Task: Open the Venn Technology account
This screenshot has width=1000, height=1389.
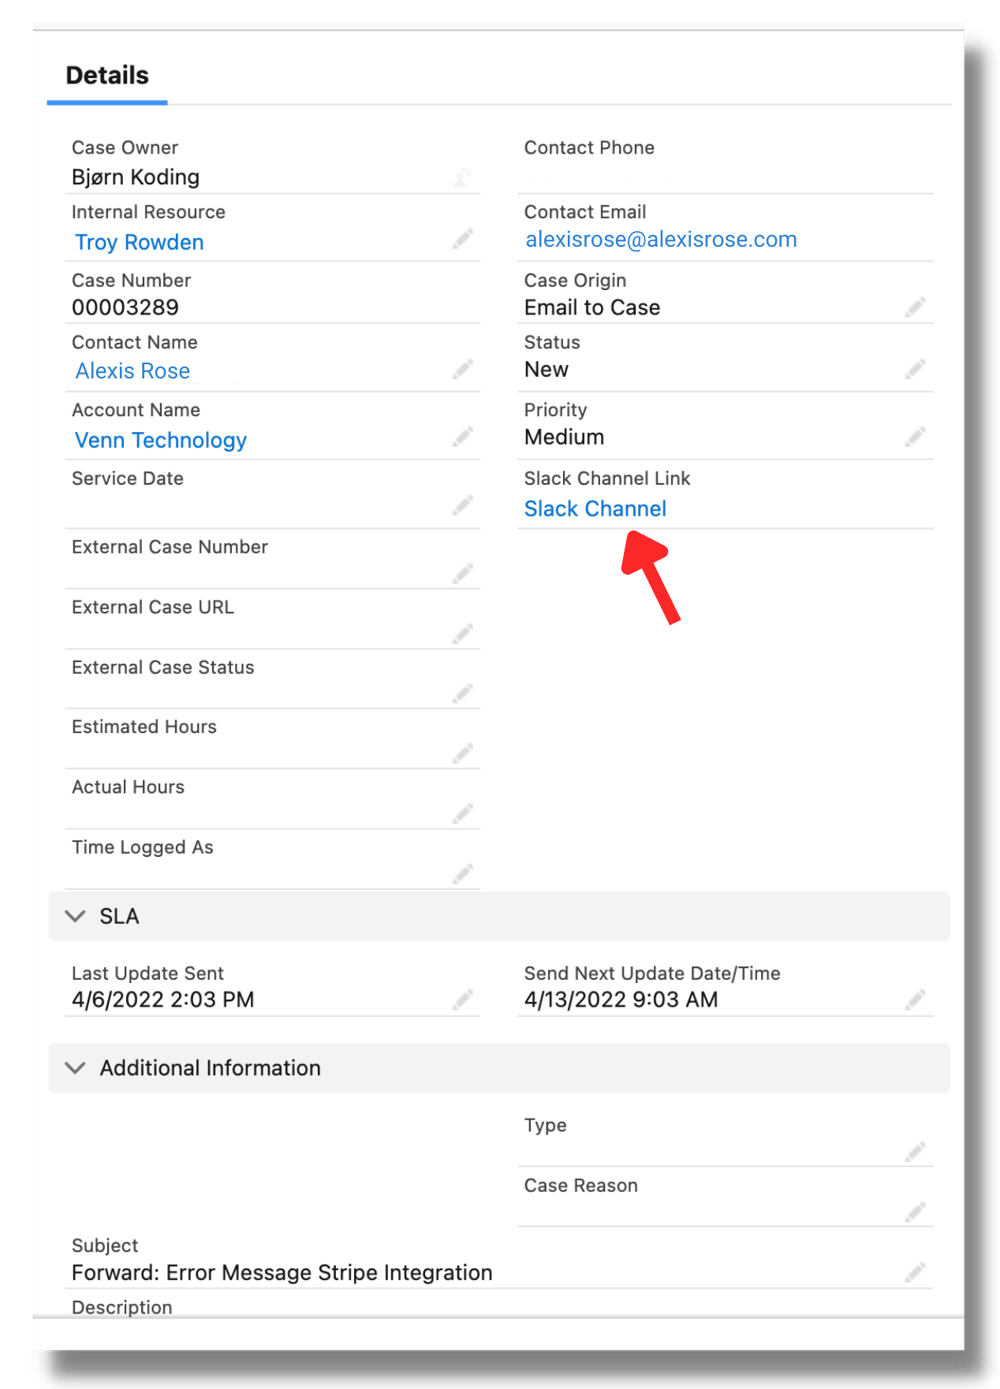Action: pos(160,440)
